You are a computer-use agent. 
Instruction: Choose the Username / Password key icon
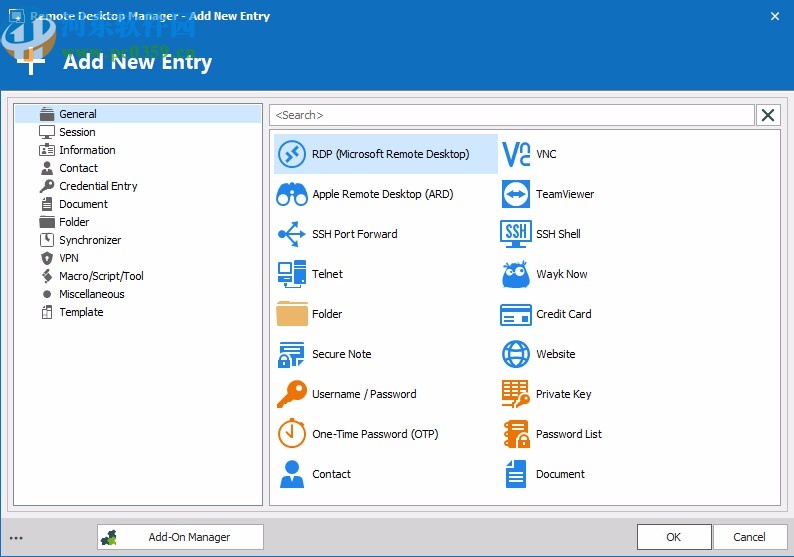[x=292, y=394]
